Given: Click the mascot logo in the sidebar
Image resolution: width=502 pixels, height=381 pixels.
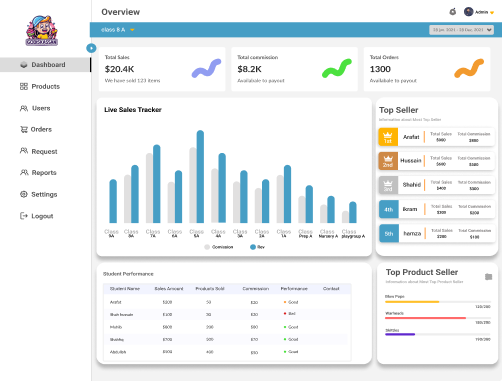Looking at the screenshot, I should [x=42, y=30].
